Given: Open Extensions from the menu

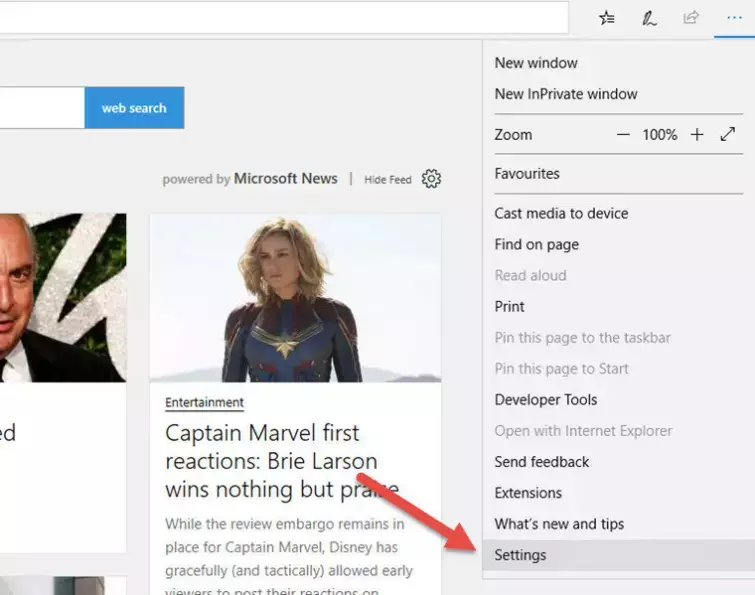Looking at the screenshot, I should click(x=618, y=493).
